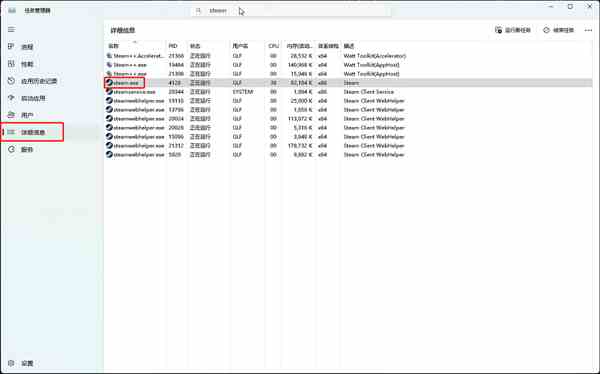Click PID 4128 of steam.exe
This screenshot has height=374, width=600.
174,83
